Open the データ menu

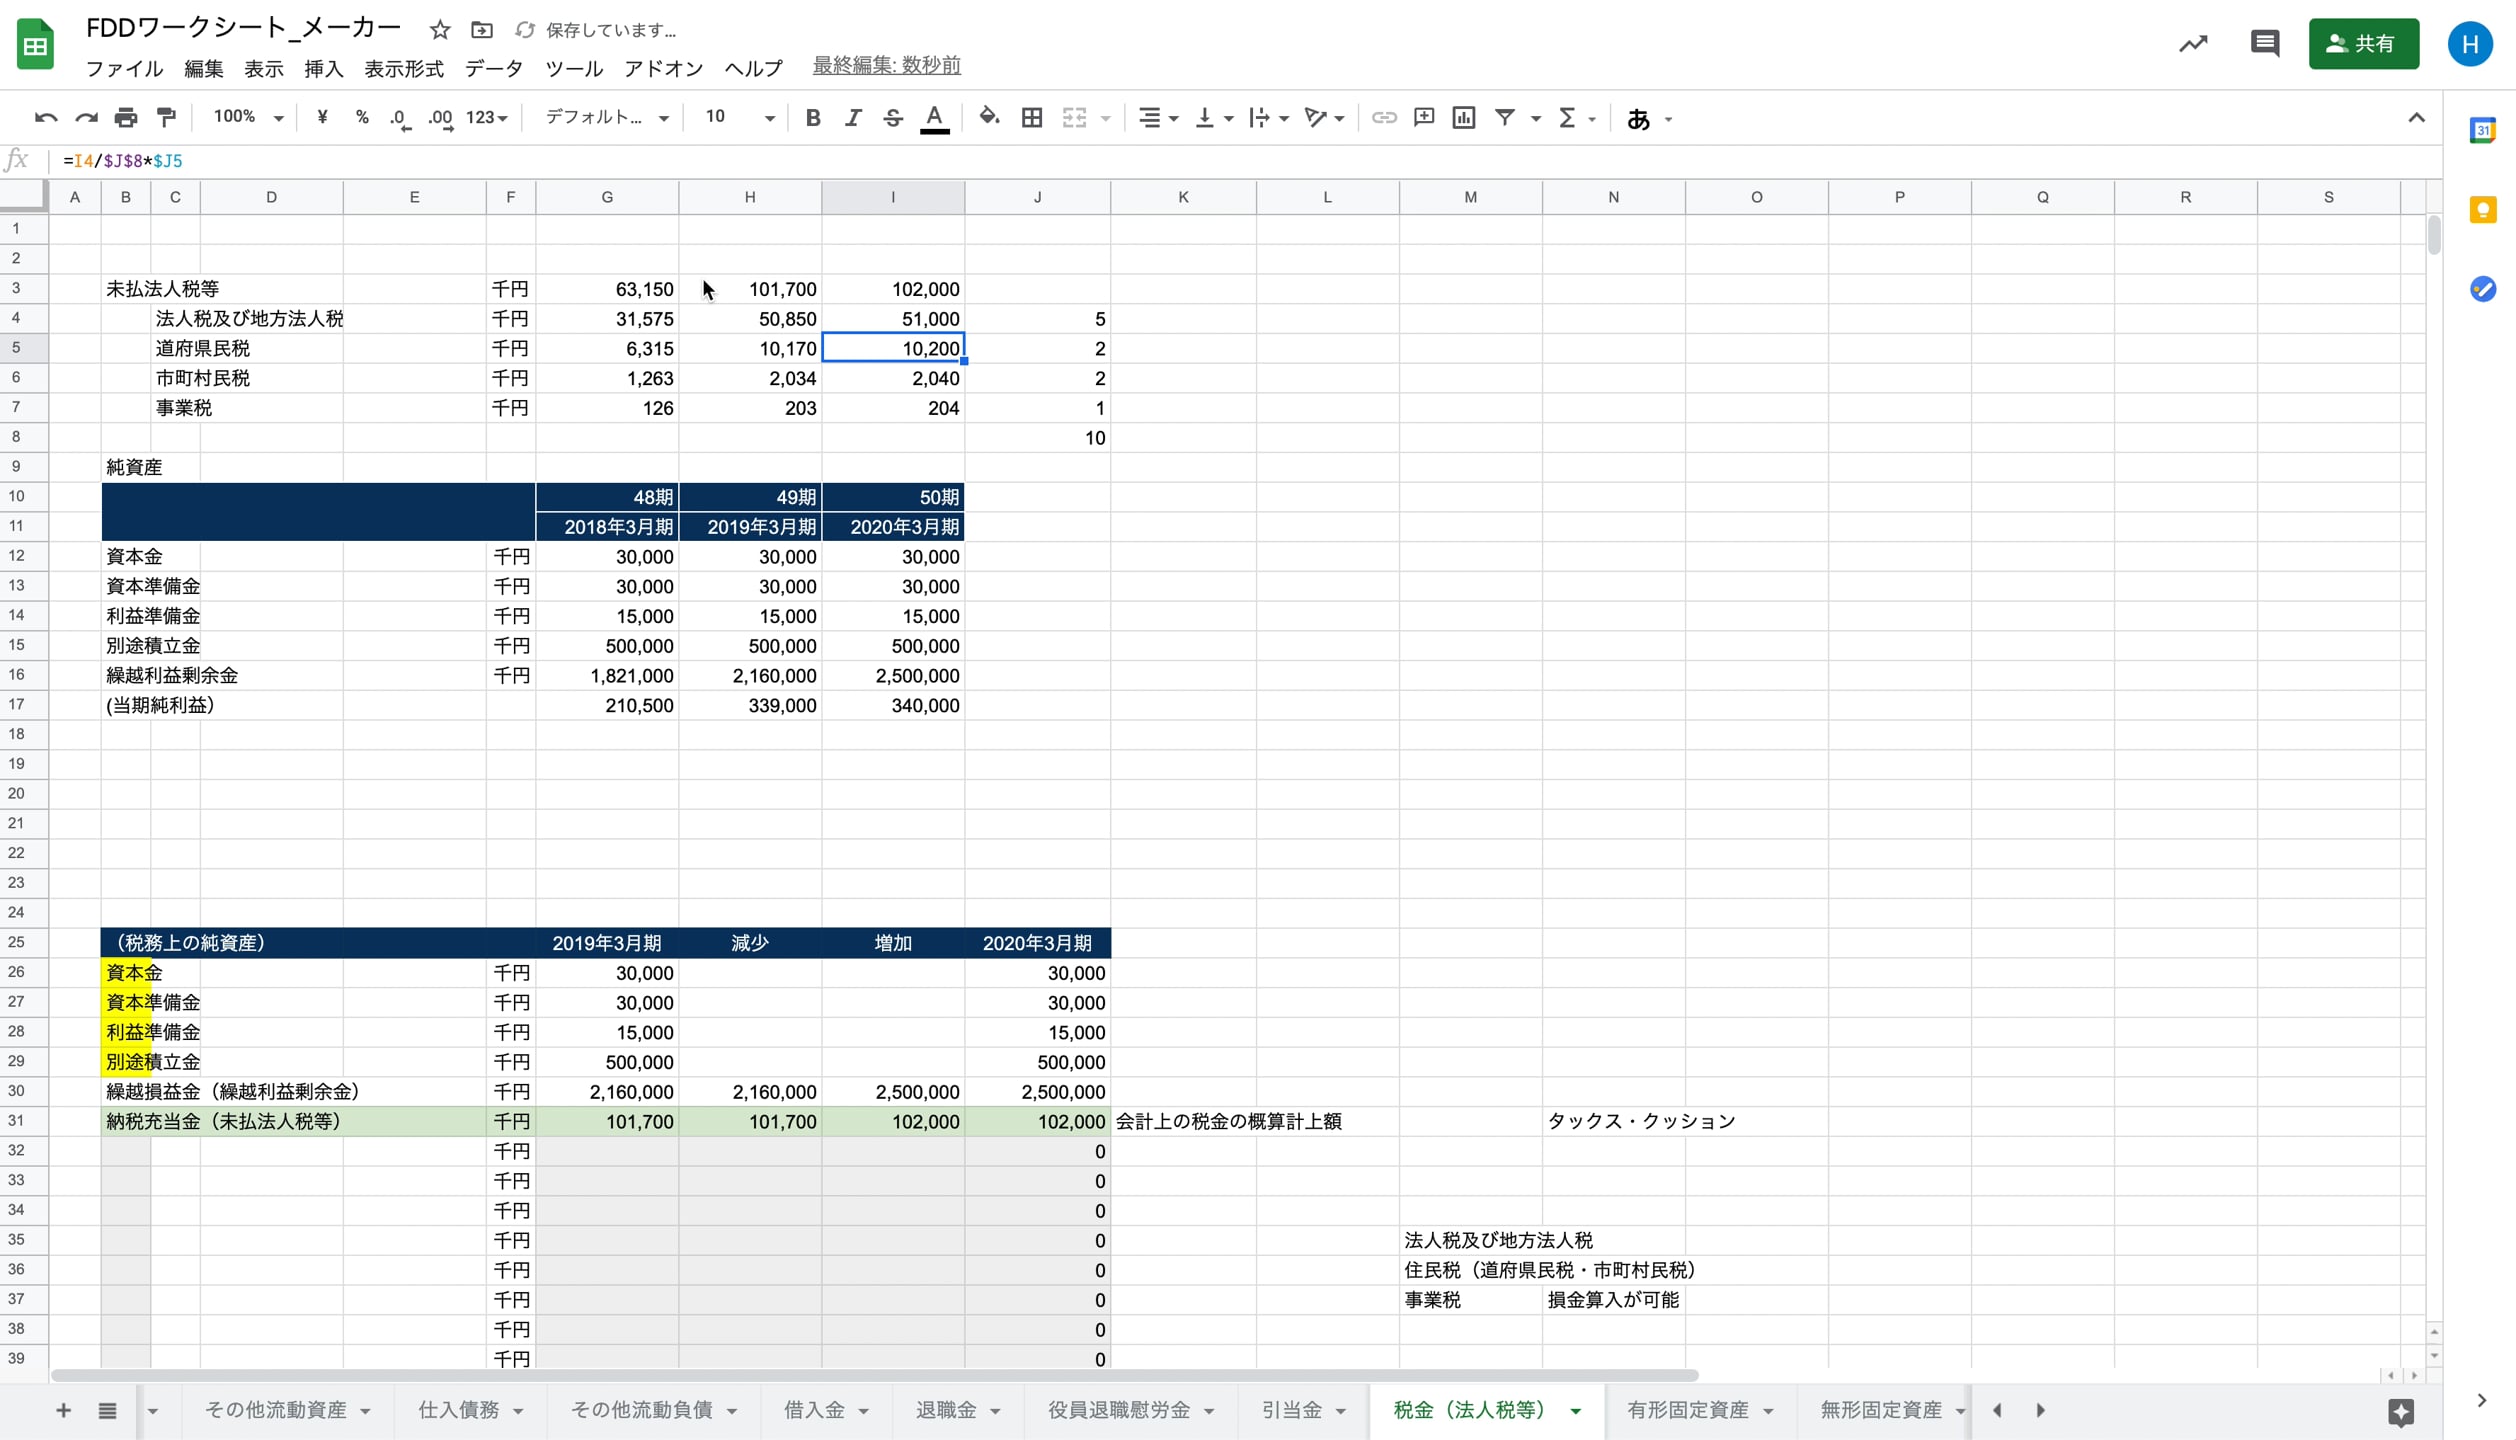point(493,68)
